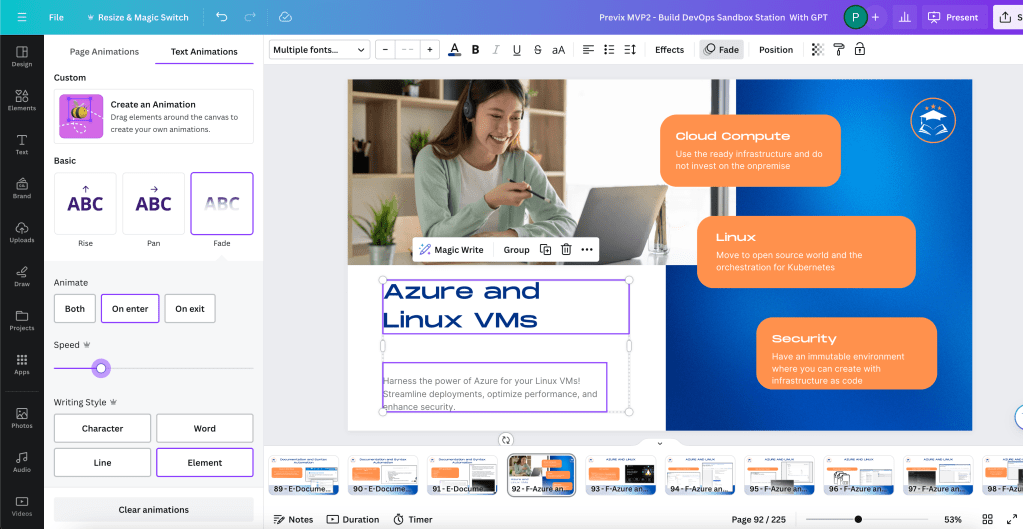Collapse the page thumbnails strip
1023x529 pixels.
coord(660,443)
